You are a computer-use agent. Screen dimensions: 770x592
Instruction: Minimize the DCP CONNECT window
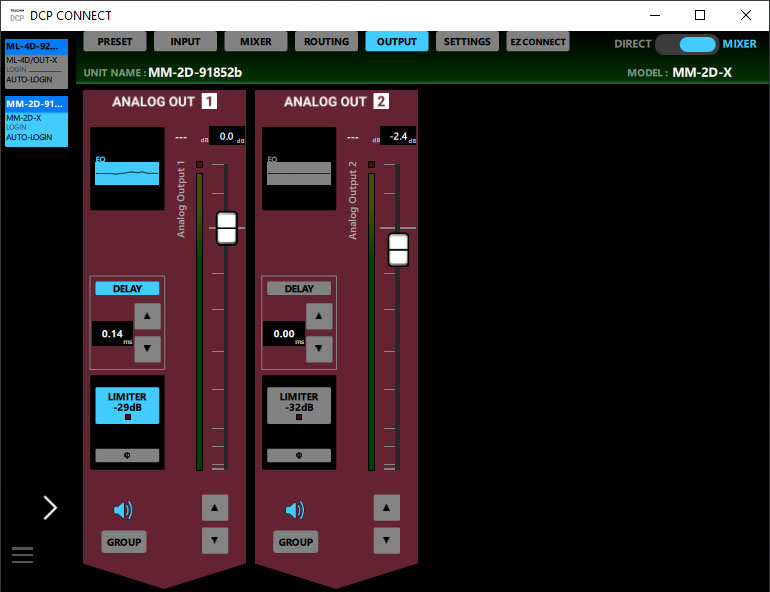tap(655, 15)
